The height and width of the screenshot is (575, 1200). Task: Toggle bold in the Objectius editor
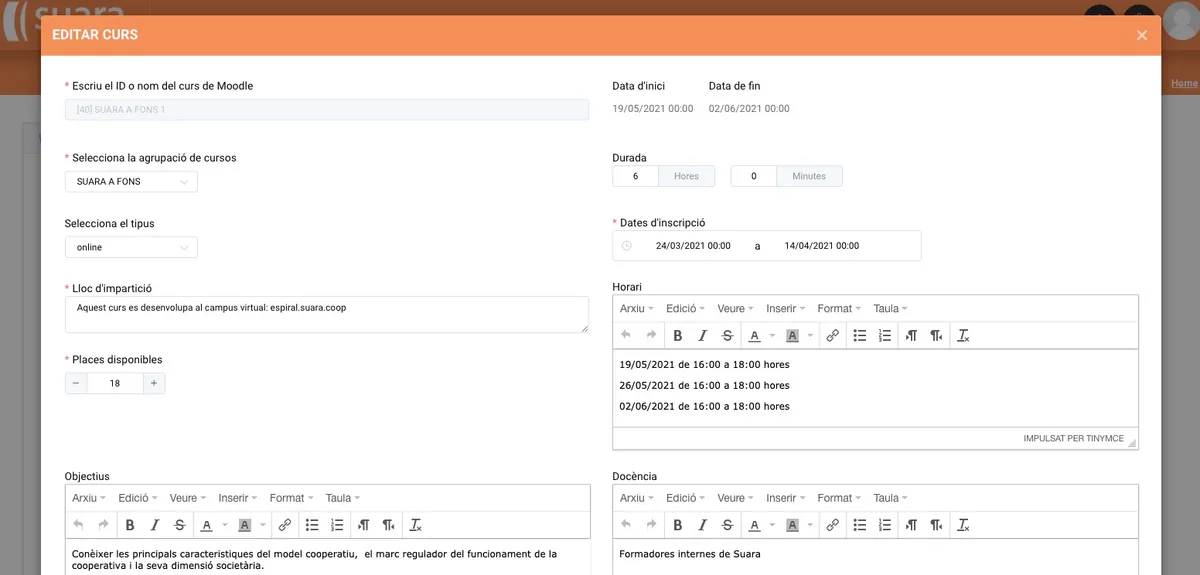tap(130, 525)
